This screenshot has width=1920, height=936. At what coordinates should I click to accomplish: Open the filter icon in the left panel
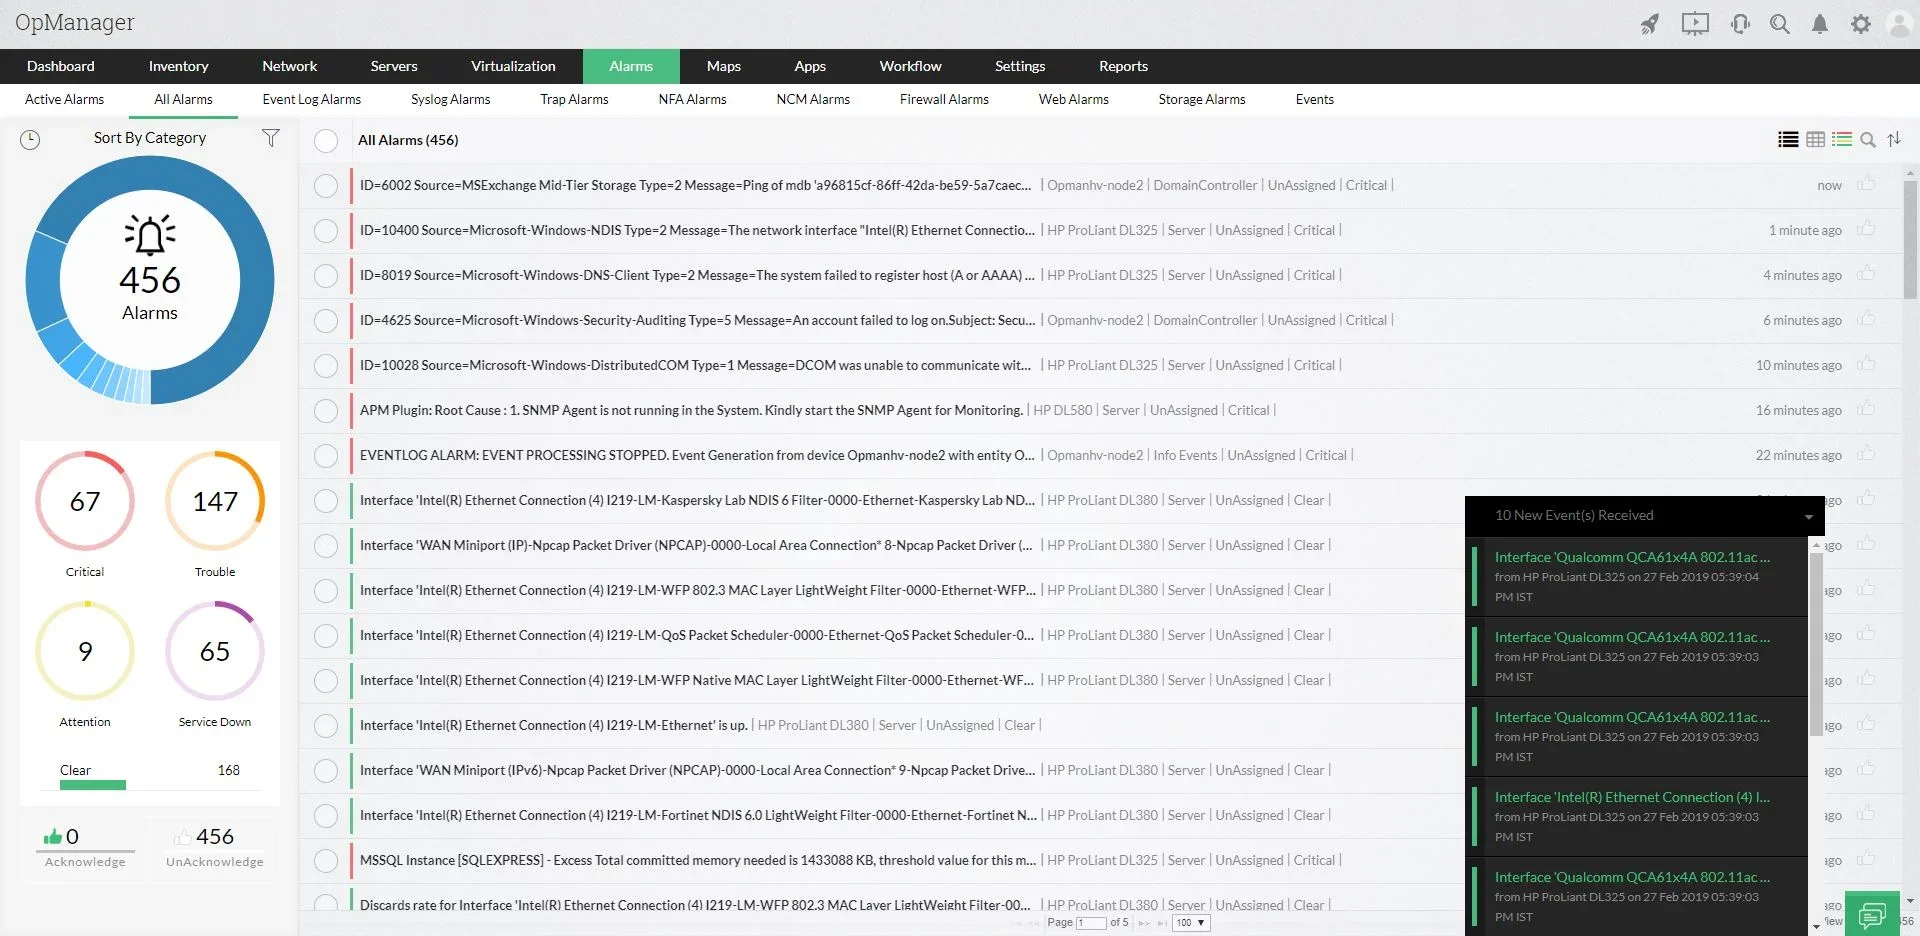click(x=270, y=138)
